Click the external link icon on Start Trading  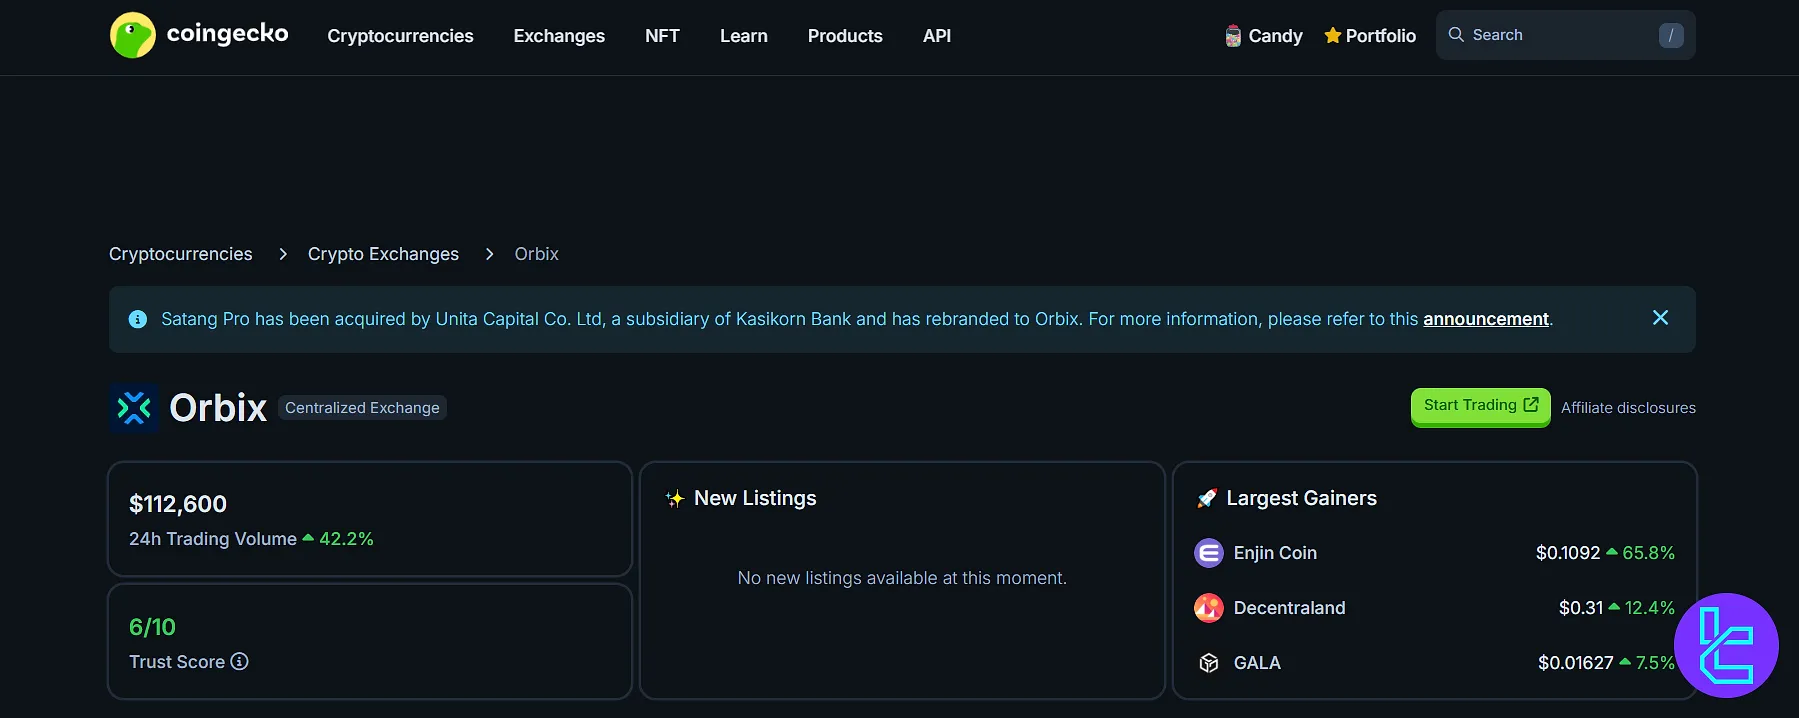(x=1531, y=405)
